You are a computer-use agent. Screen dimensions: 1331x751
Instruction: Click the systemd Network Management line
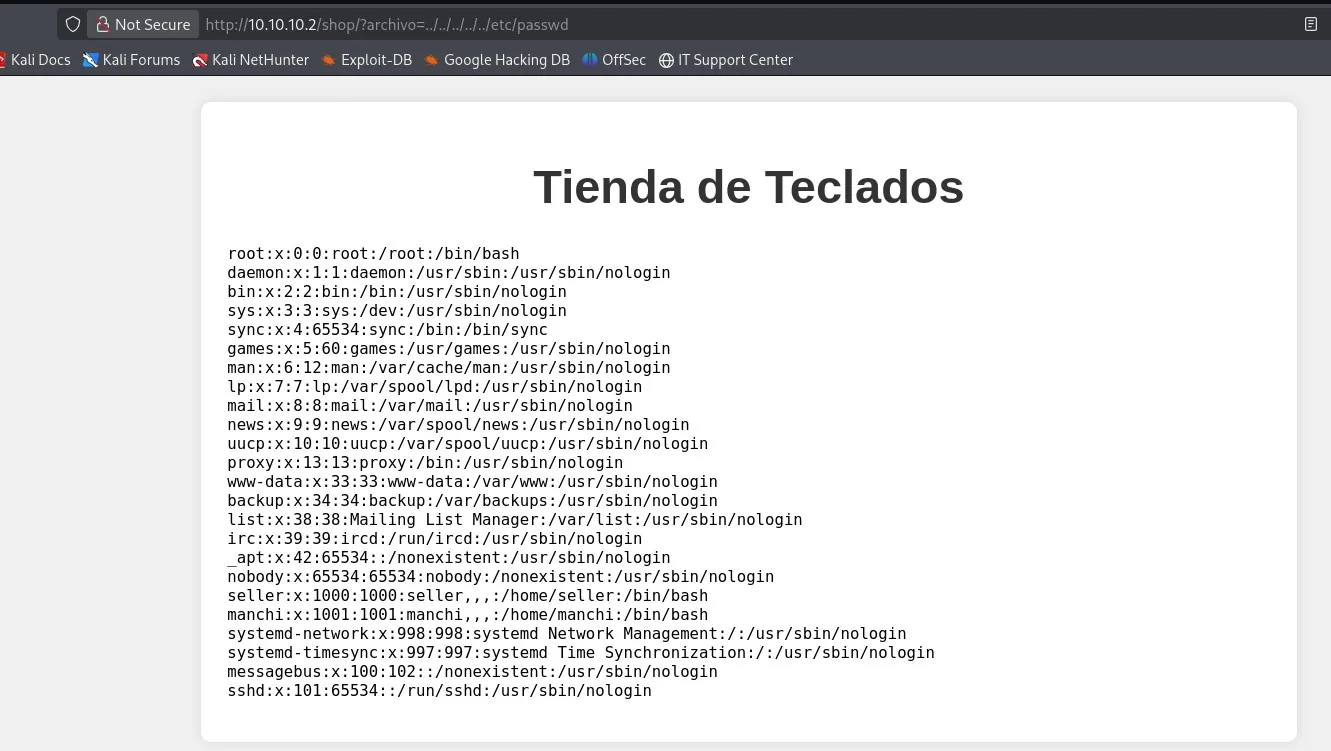point(567,634)
